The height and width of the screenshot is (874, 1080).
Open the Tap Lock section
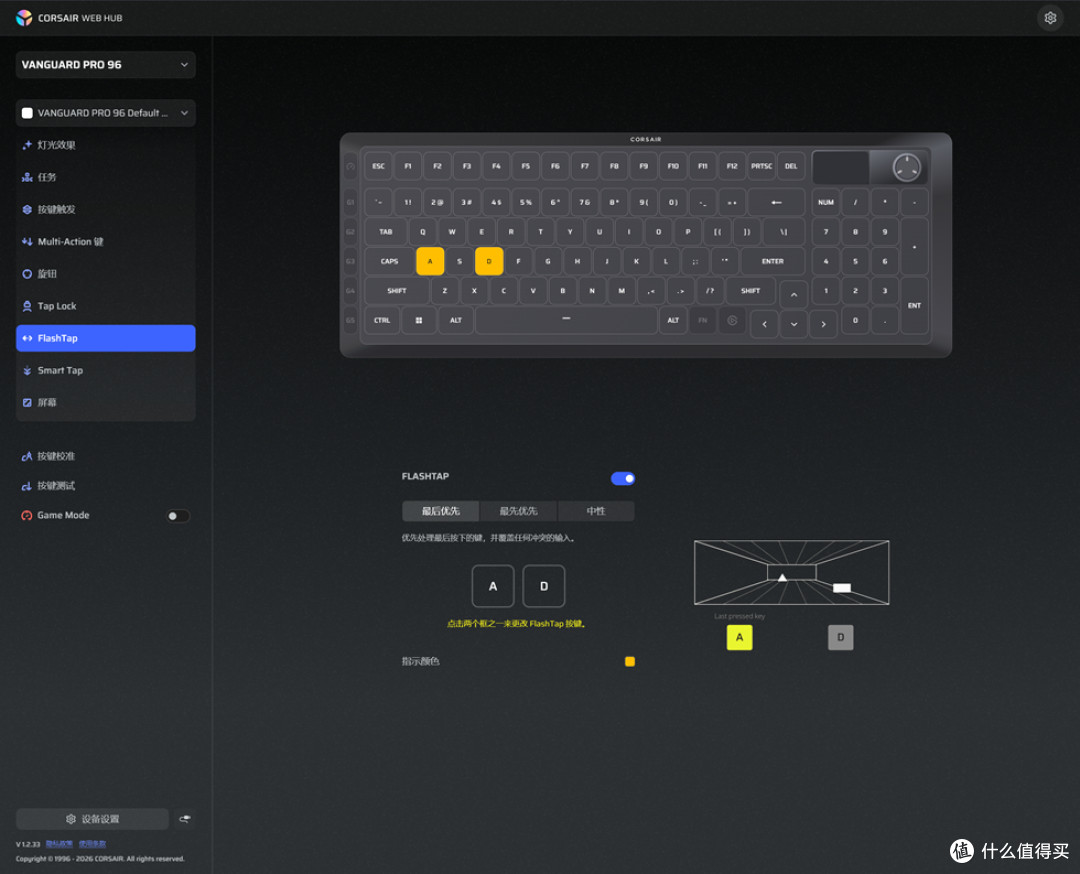(x=105, y=306)
